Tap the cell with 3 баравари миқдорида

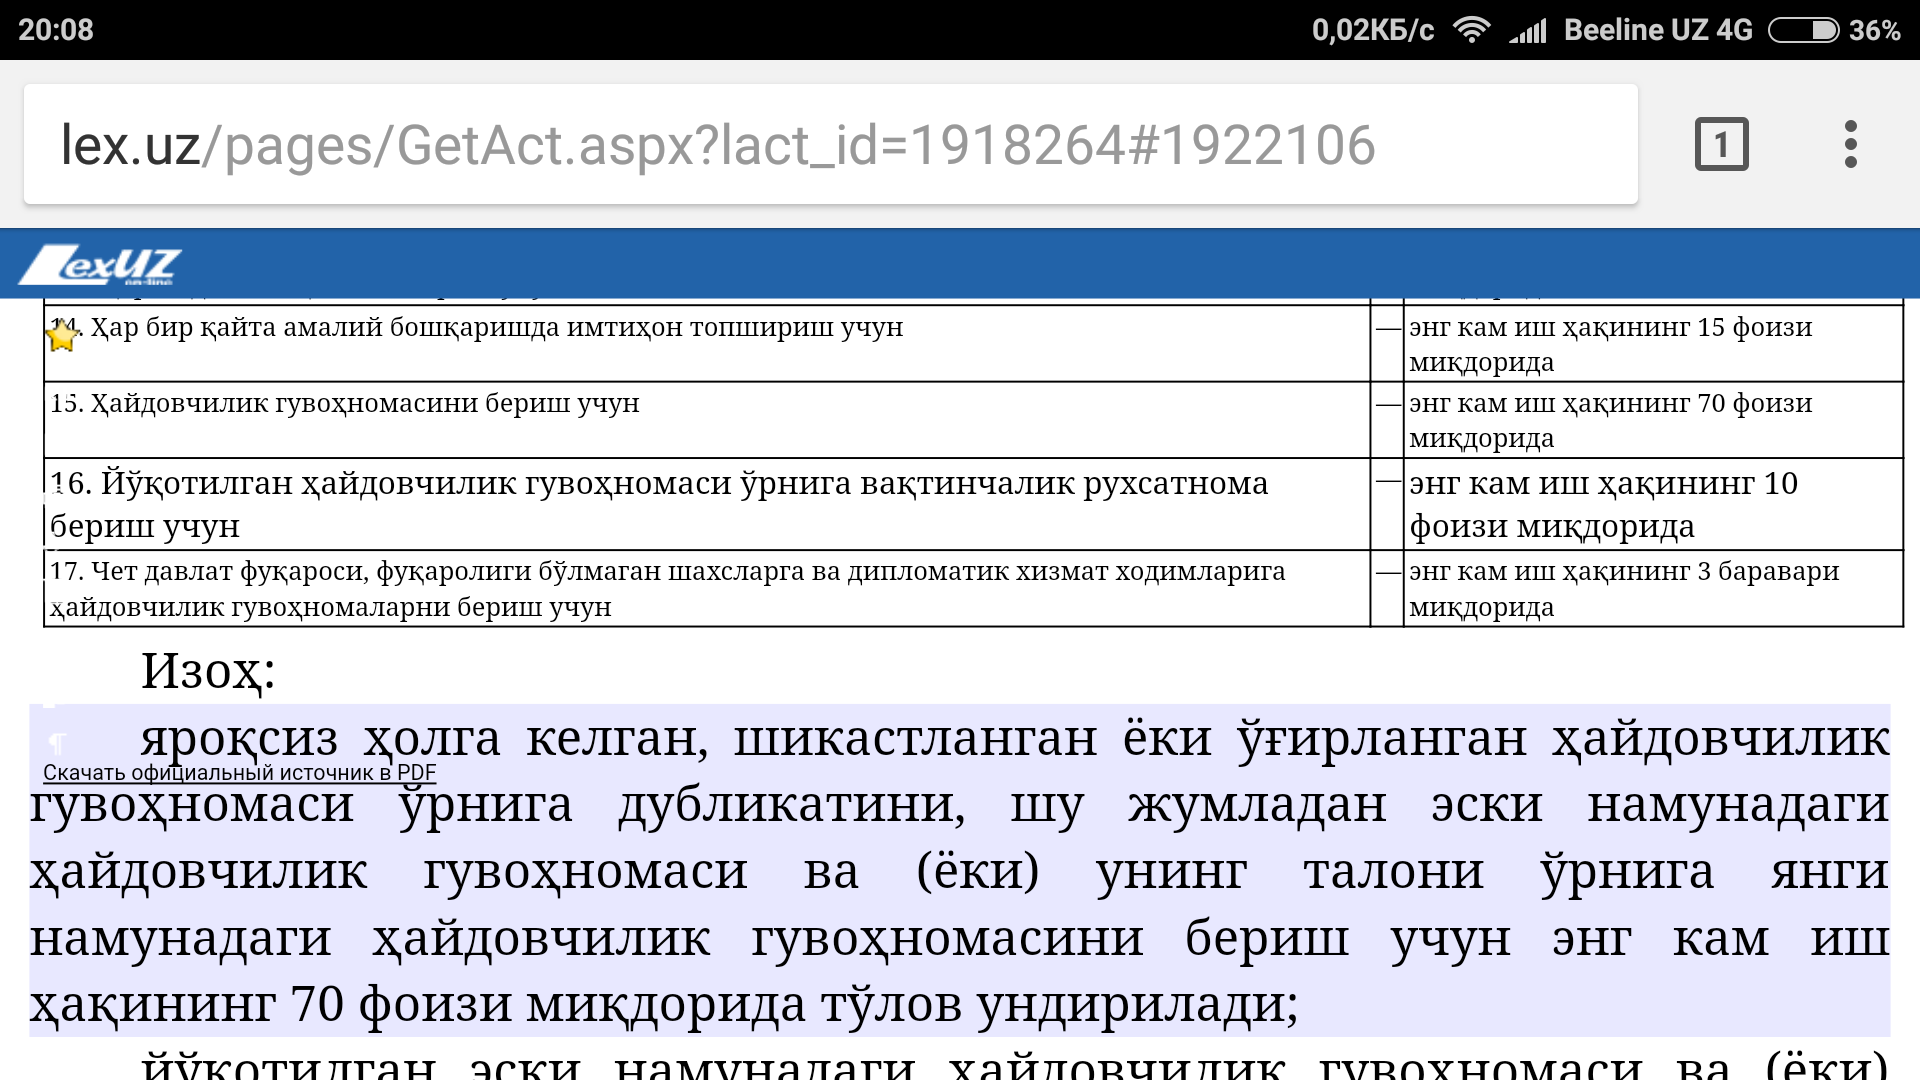(x=1623, y=588)
